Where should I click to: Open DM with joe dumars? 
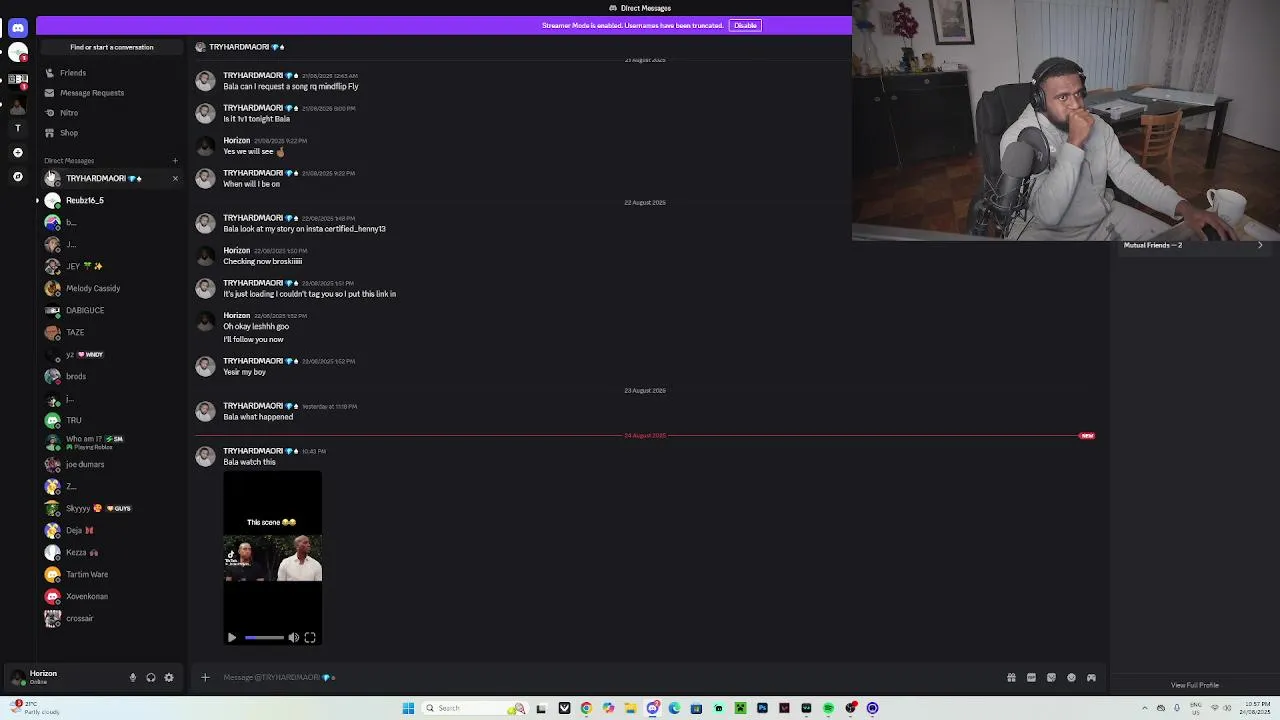point(110,465)
